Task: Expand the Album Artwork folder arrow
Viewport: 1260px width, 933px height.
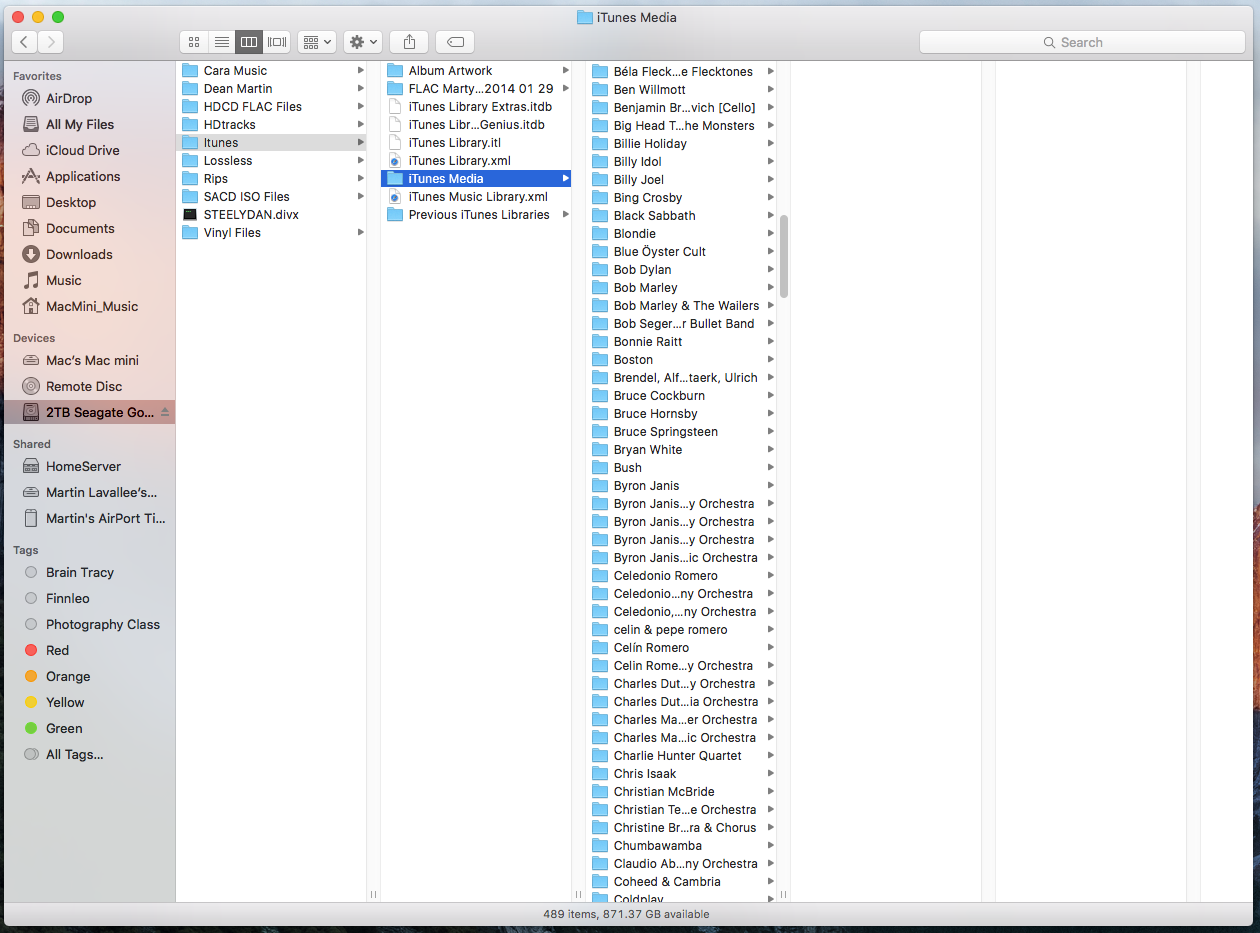Action: [x=565, y=71]
